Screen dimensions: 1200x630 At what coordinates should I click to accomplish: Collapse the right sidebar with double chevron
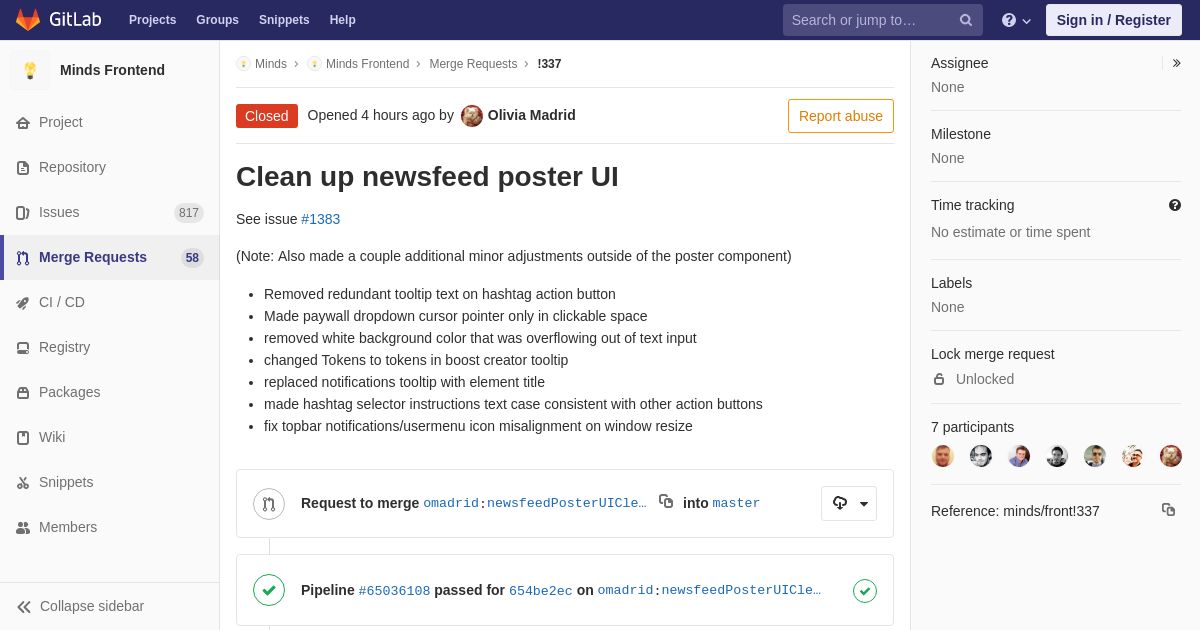click(1176, 63)
